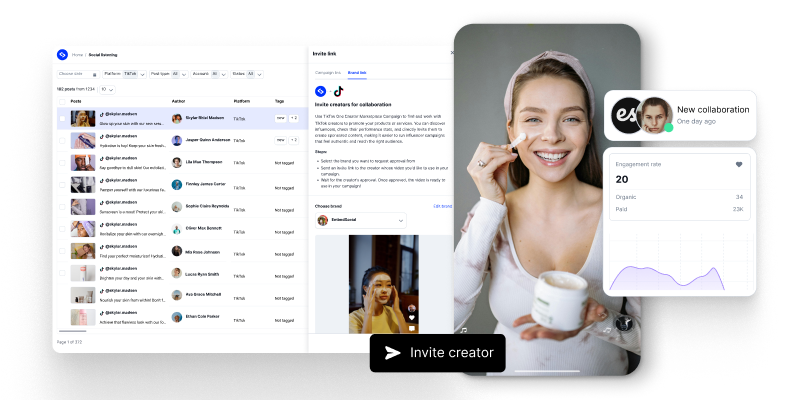Click the horizontal scrollbar under the posts table
Image resolution: width=801 pixels, height=400 pixels.
pos(72,331)
